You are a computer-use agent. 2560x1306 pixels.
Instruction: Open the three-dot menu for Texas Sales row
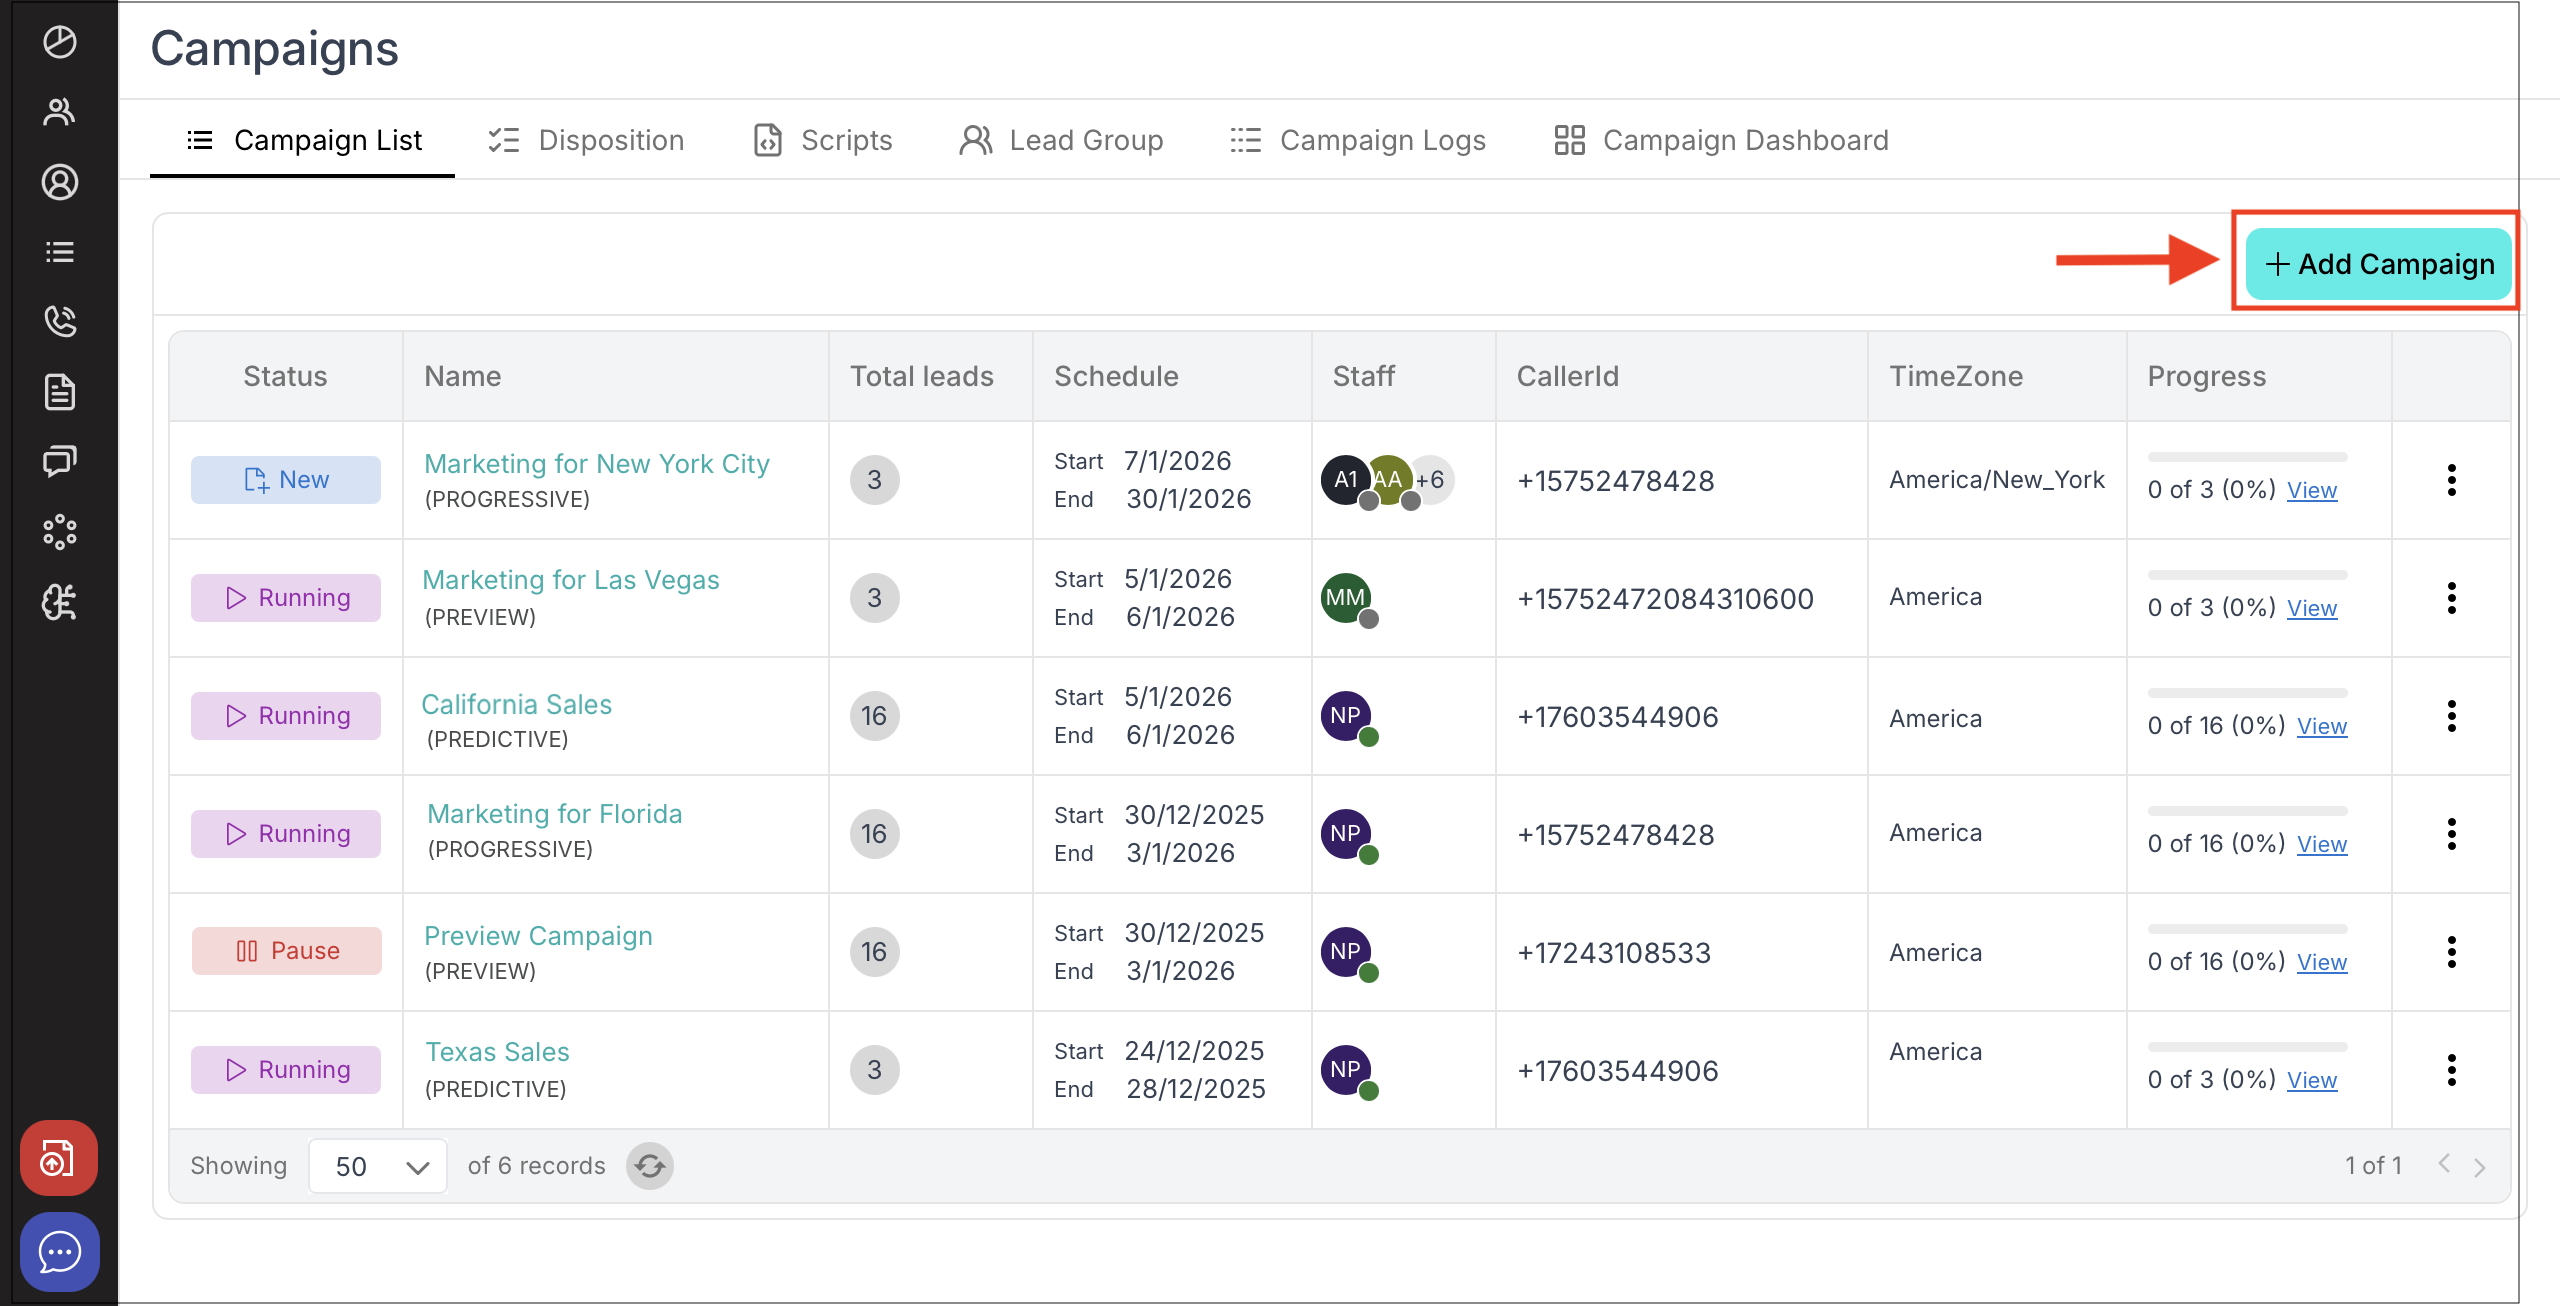[x=2451, y=1070]
